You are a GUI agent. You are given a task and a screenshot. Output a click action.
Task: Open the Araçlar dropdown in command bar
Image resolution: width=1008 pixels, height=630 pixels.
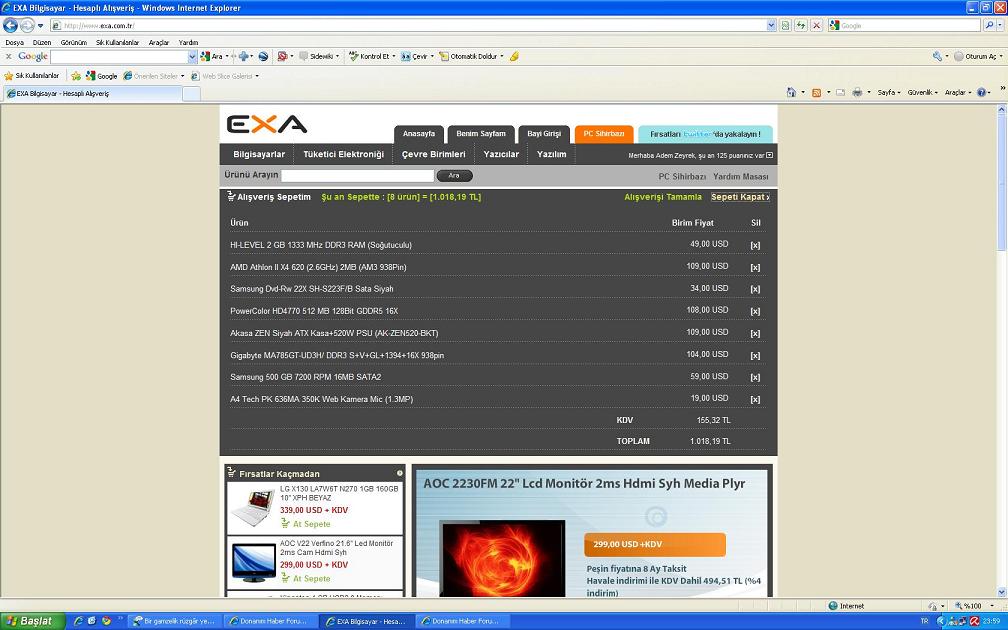coord(958,93)
